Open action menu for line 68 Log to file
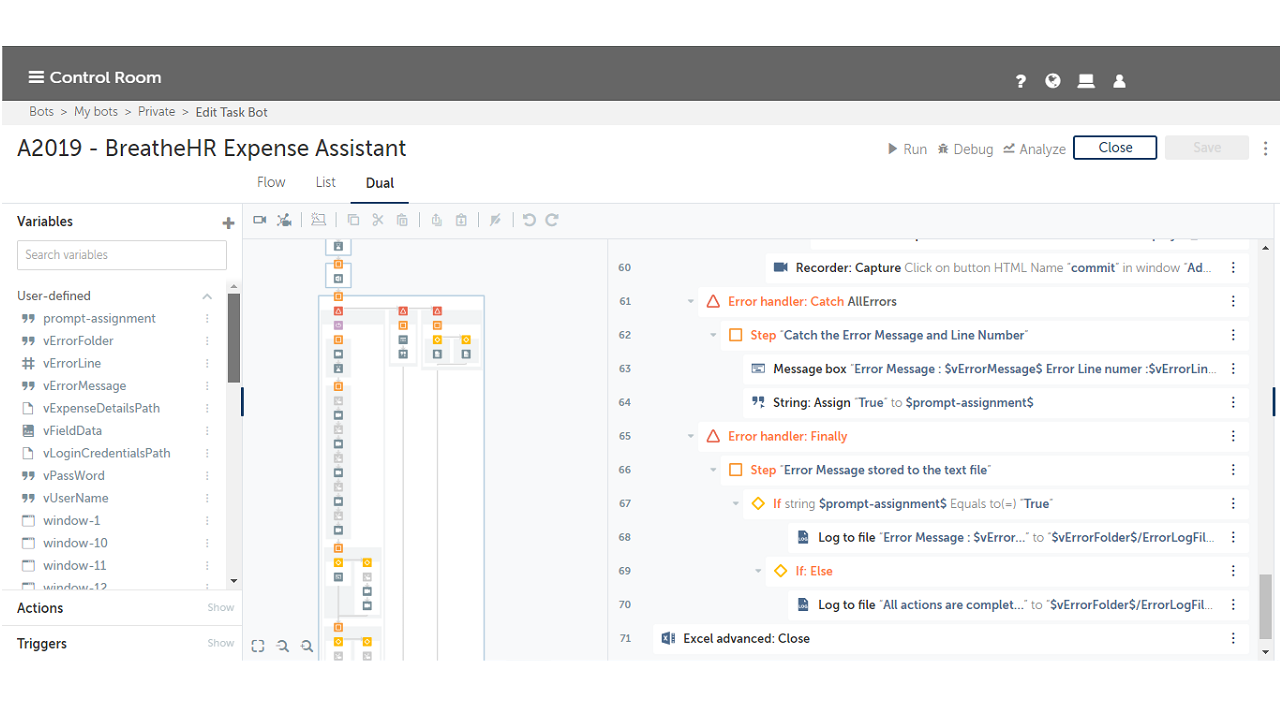 tap(1233, 537)
